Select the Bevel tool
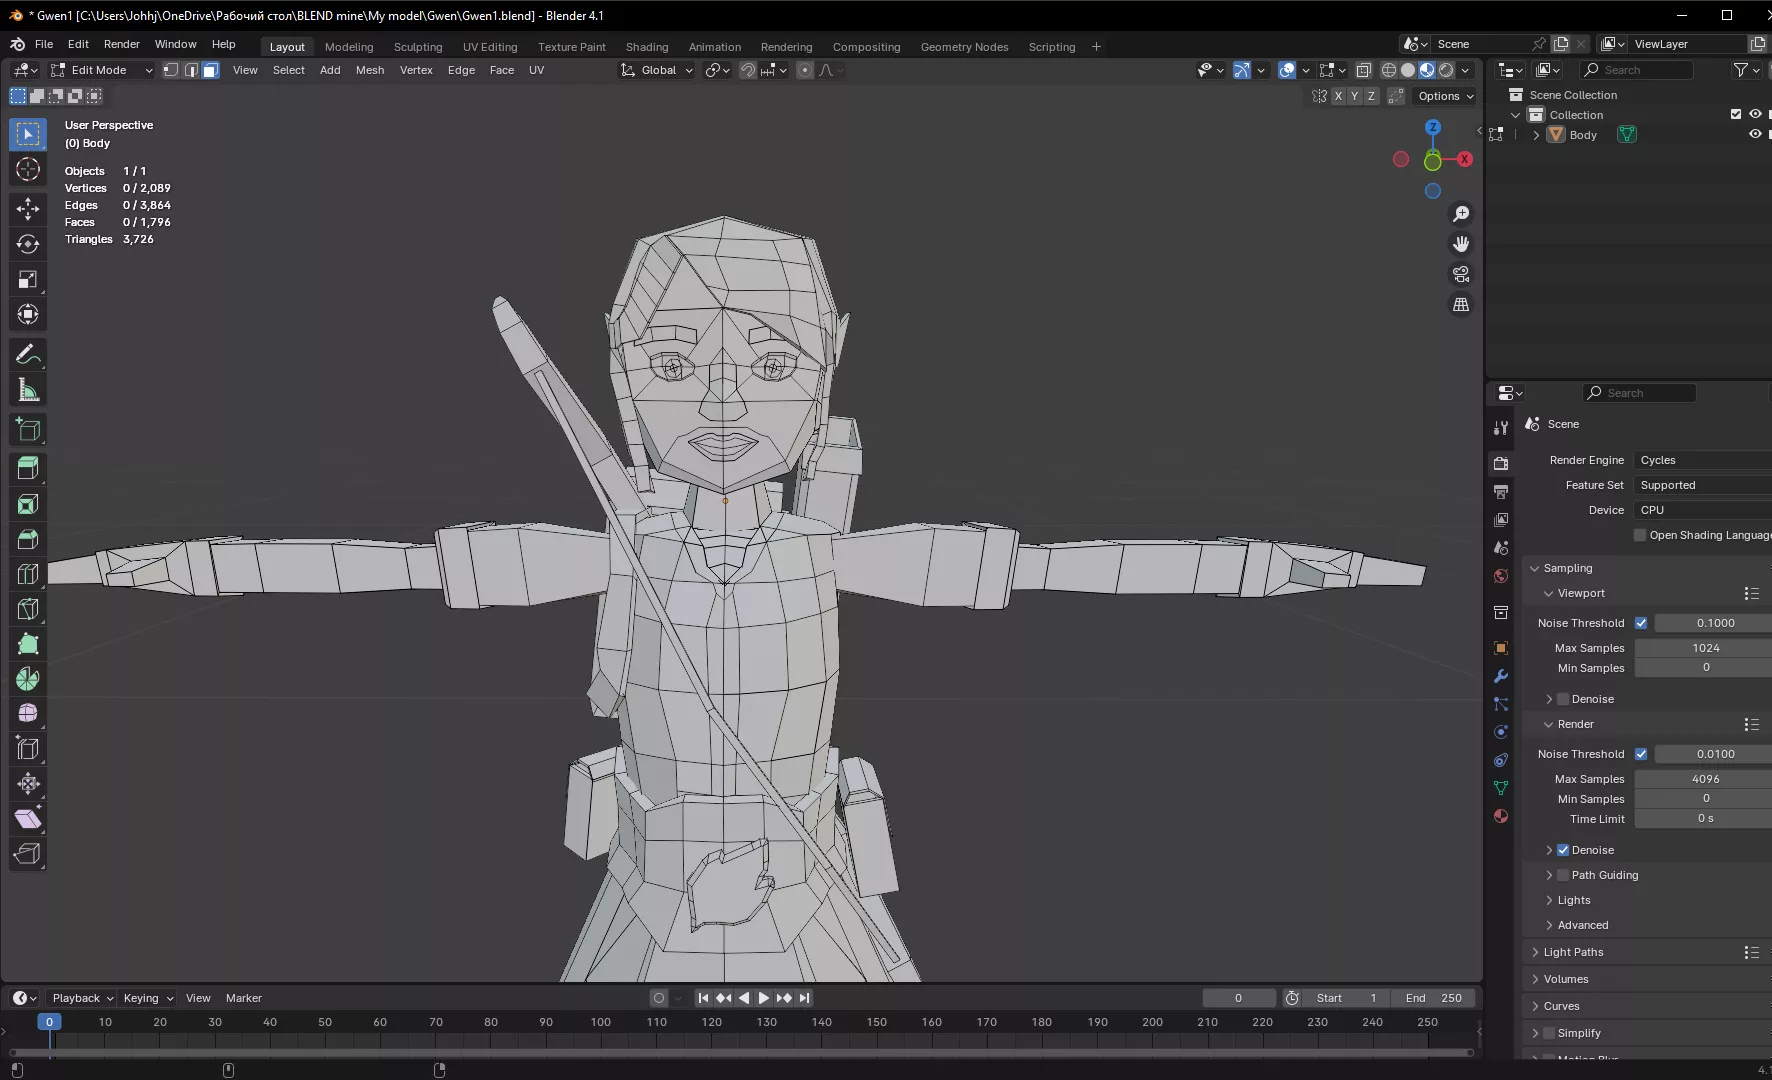This screenshot has width=1772, height=1080. click(28, 539)
